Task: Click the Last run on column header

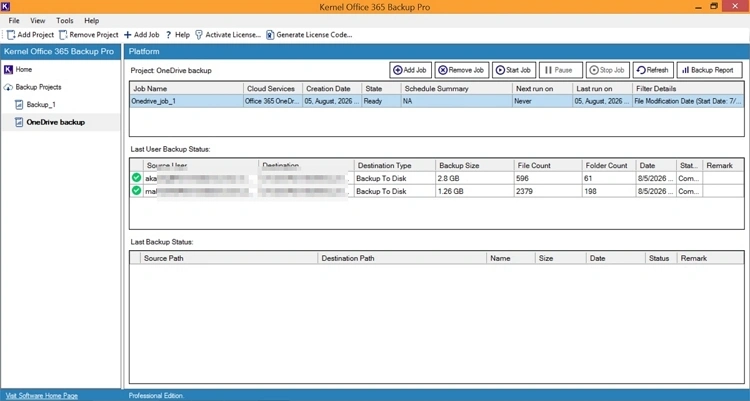Action: (x=602, y=89)
